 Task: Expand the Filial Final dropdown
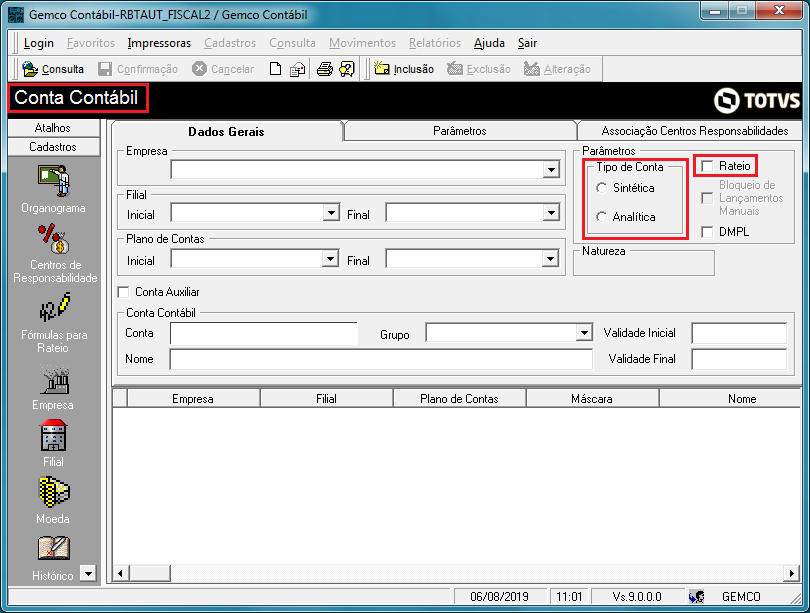pyautogui.click(x=551, y=212)
